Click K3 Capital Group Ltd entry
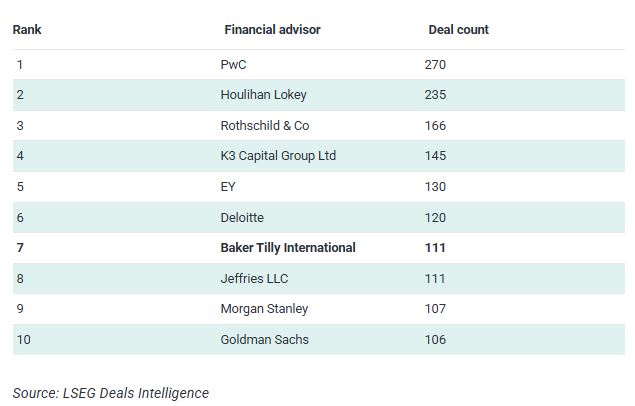Image resolution: width=635 pixels, height=406 pixels. 278,156
